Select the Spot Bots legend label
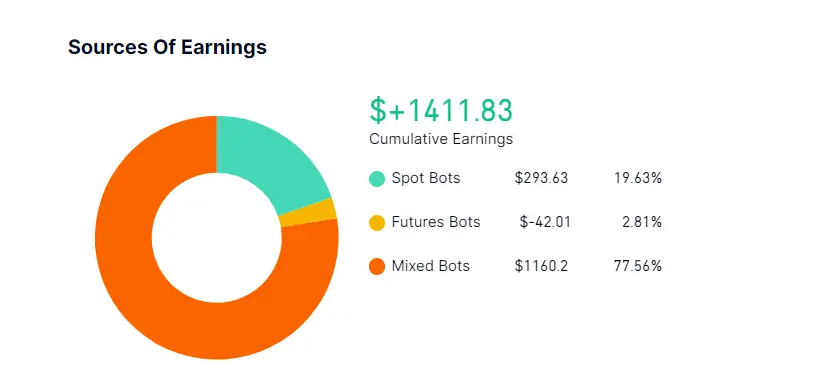 click(426, 178)
